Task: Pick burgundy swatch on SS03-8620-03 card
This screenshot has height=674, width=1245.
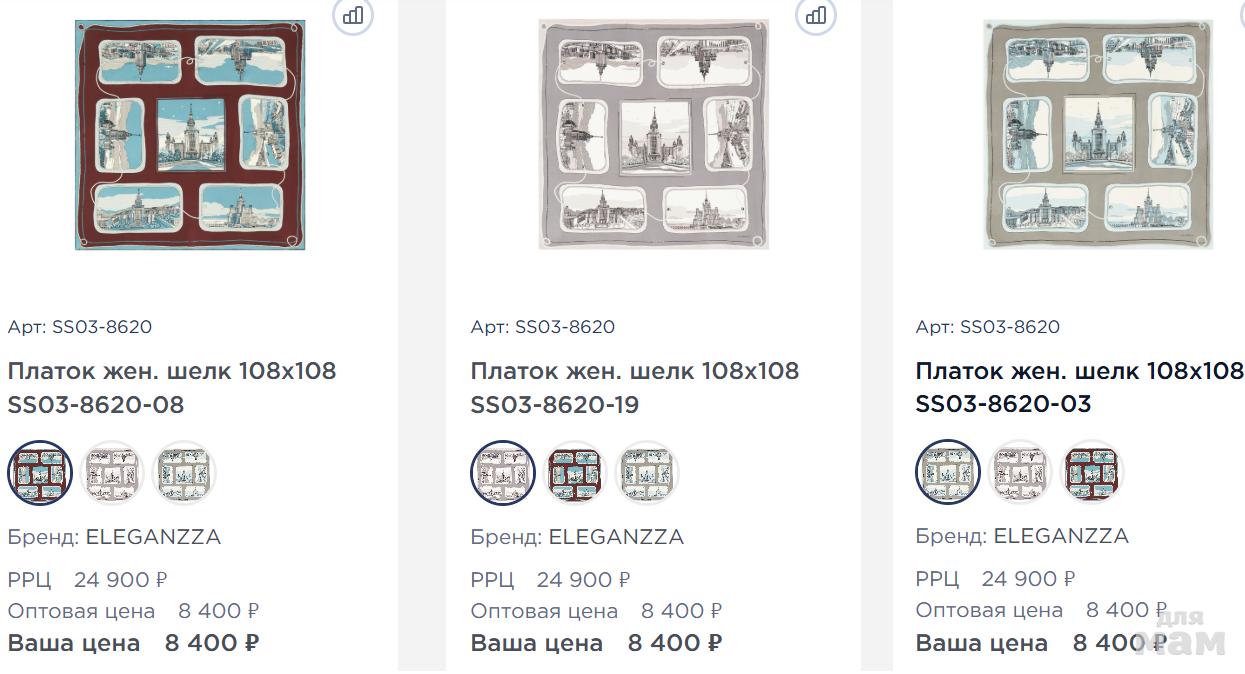Action: point(1092,472)
